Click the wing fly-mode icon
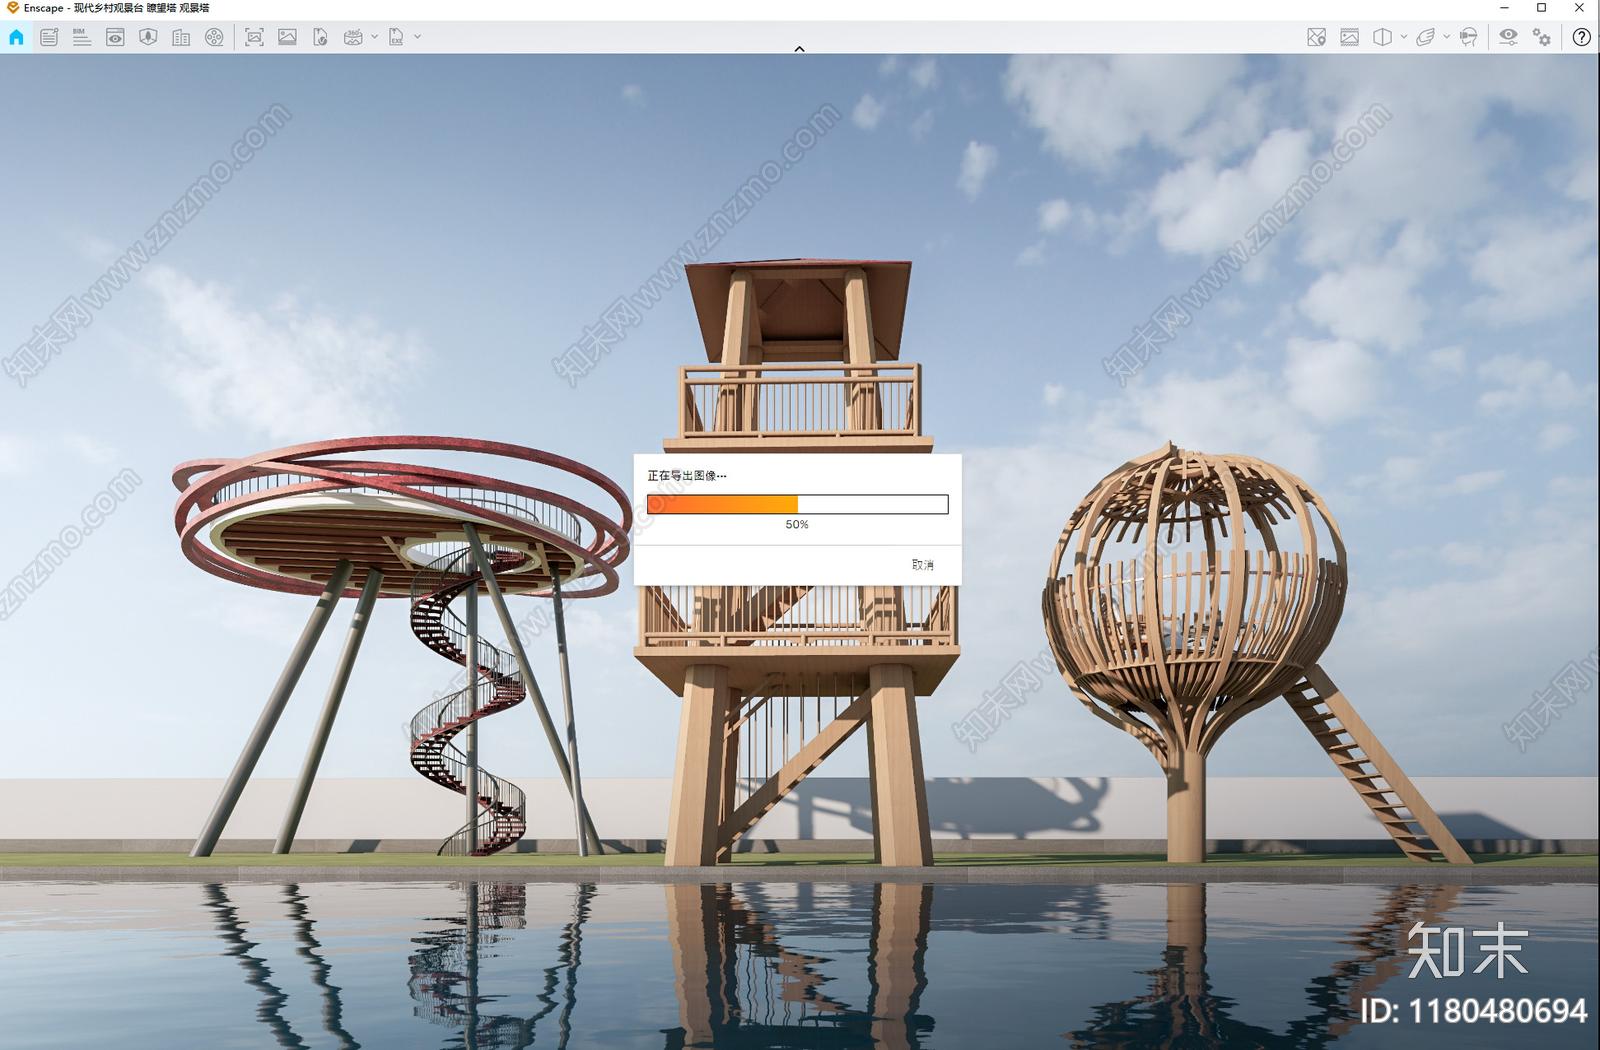Image resolution: width=1600 pixels, height=1050 pixels. tap(1426, 37)
